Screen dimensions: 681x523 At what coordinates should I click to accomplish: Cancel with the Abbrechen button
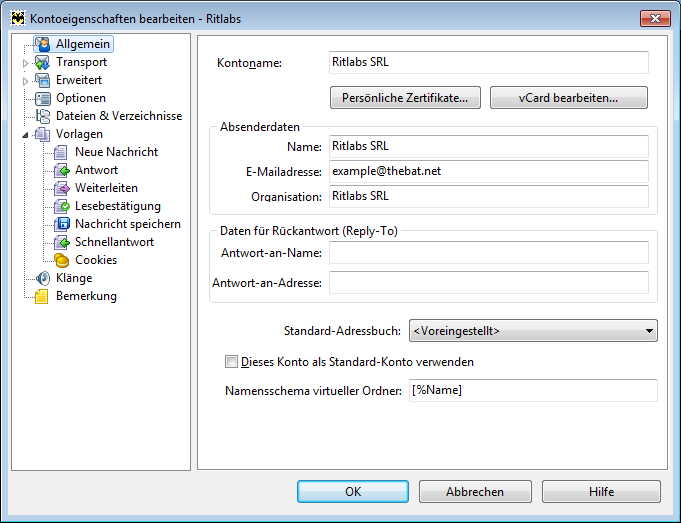click(x=475, y=492)
